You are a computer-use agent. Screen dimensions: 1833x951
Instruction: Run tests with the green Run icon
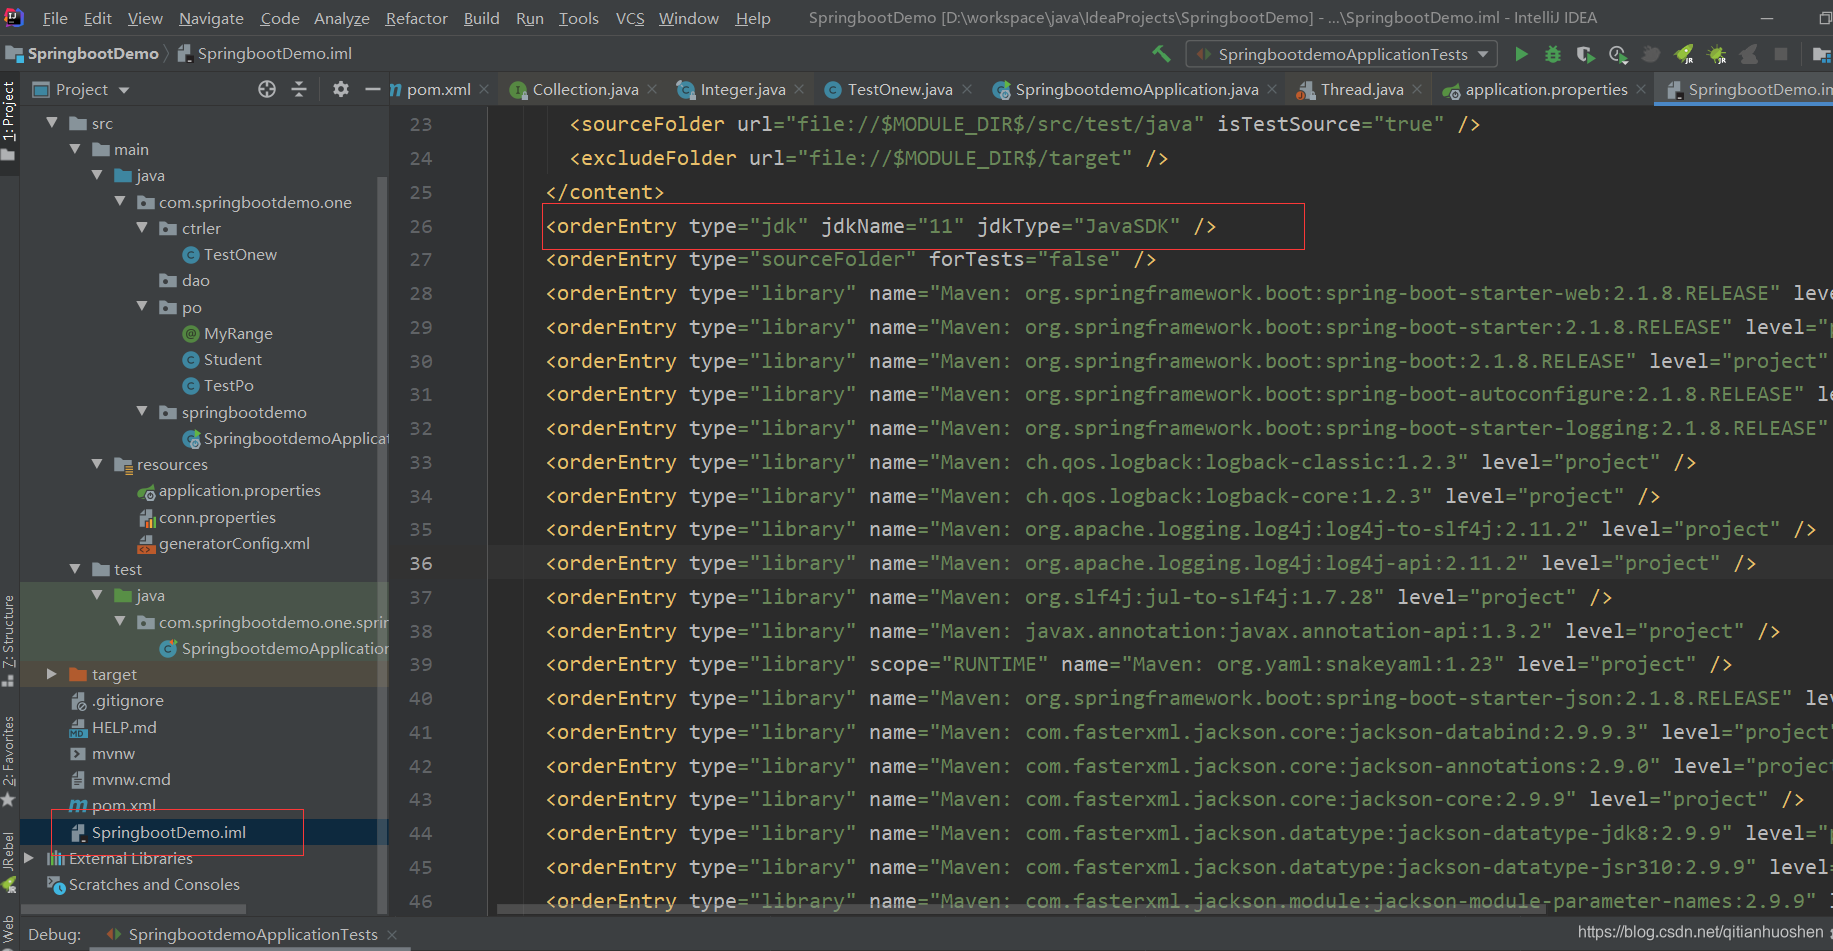[1521, 54]
